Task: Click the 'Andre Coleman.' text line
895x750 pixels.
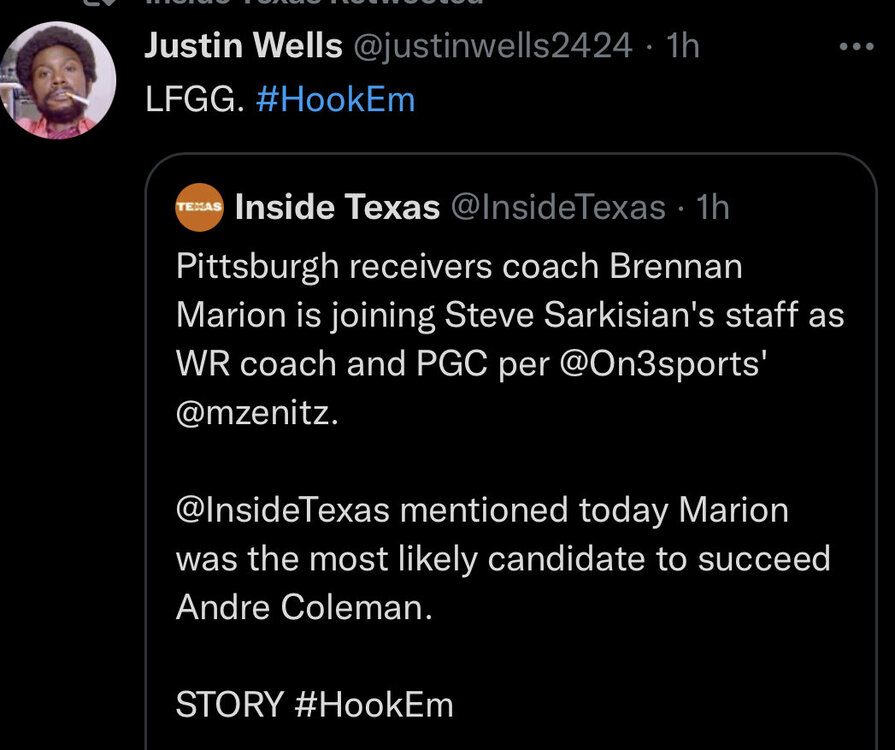Action: tap(304, 607)
